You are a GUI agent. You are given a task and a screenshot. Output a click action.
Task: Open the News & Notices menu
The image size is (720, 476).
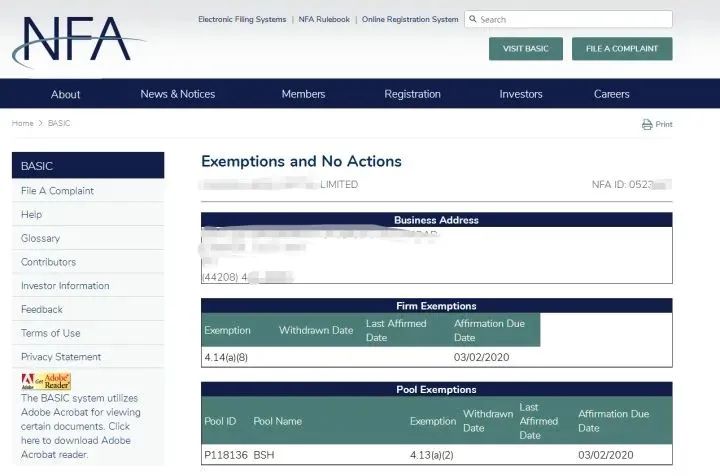click(x=178, y=94)
